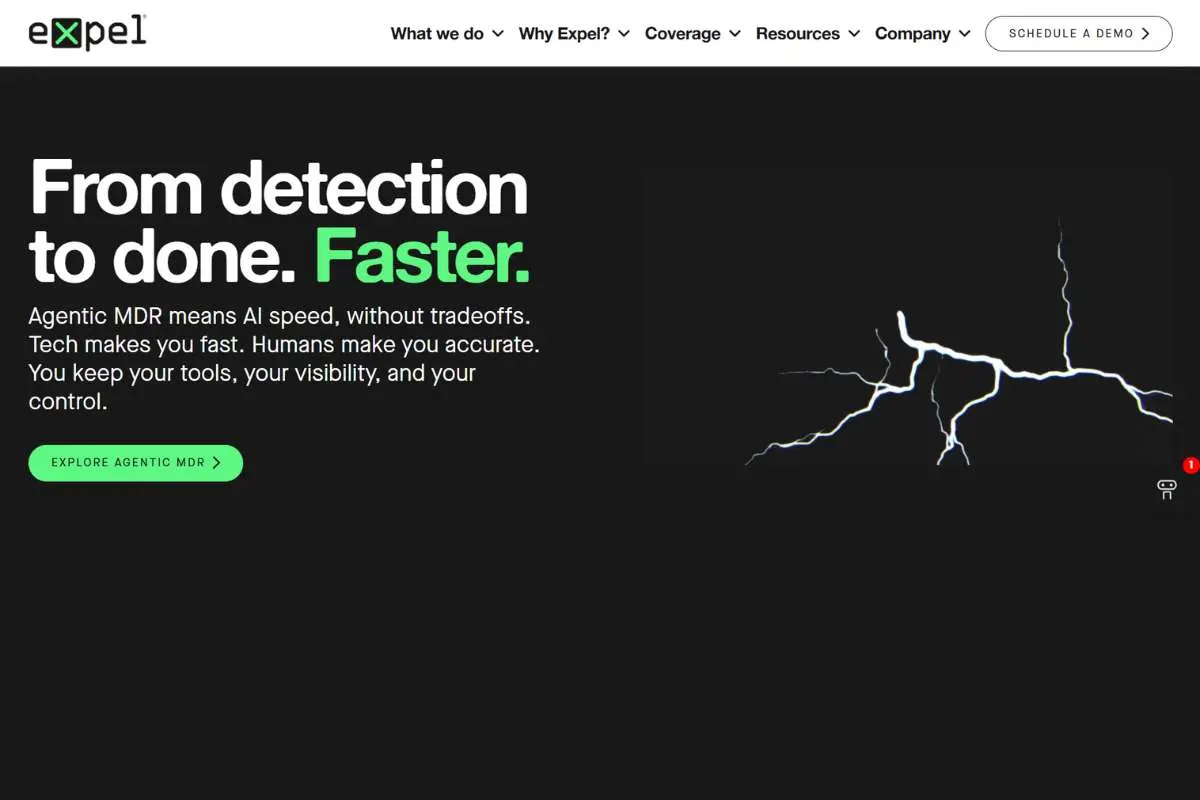Screen dimensions: 1200x800
Task: Click Explore Agentic MDR button
Action: [x=136, y=463]
